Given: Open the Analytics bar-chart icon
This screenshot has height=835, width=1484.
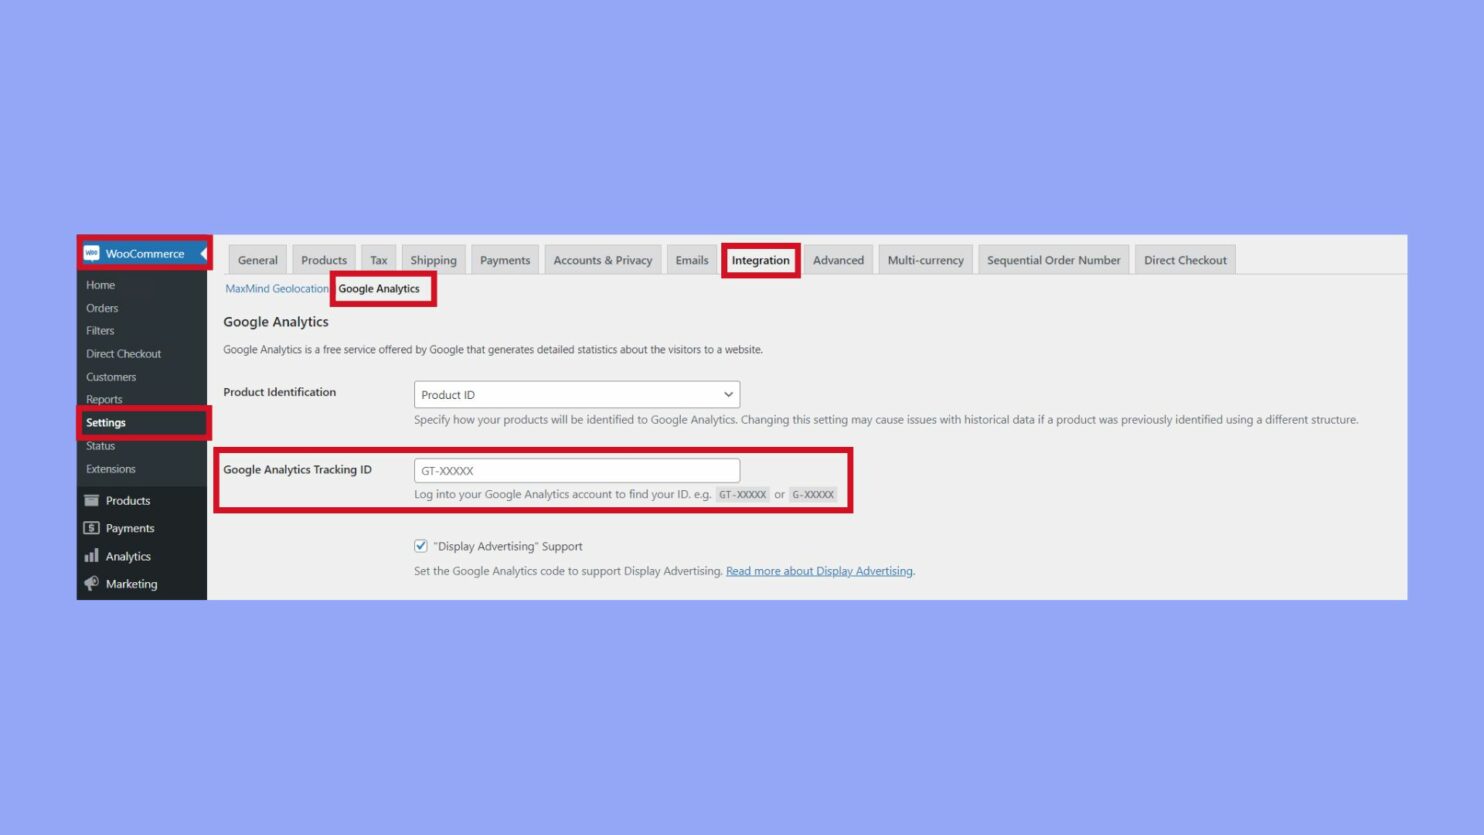Looking at the screenshot, I should (90, 556).
